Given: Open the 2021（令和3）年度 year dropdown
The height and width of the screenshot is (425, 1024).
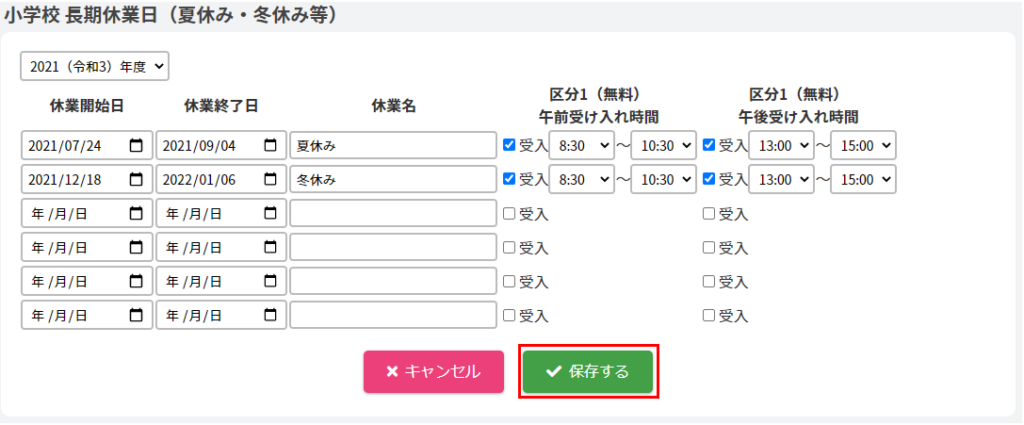Looking at the screenshot, I should coord(95,67).
